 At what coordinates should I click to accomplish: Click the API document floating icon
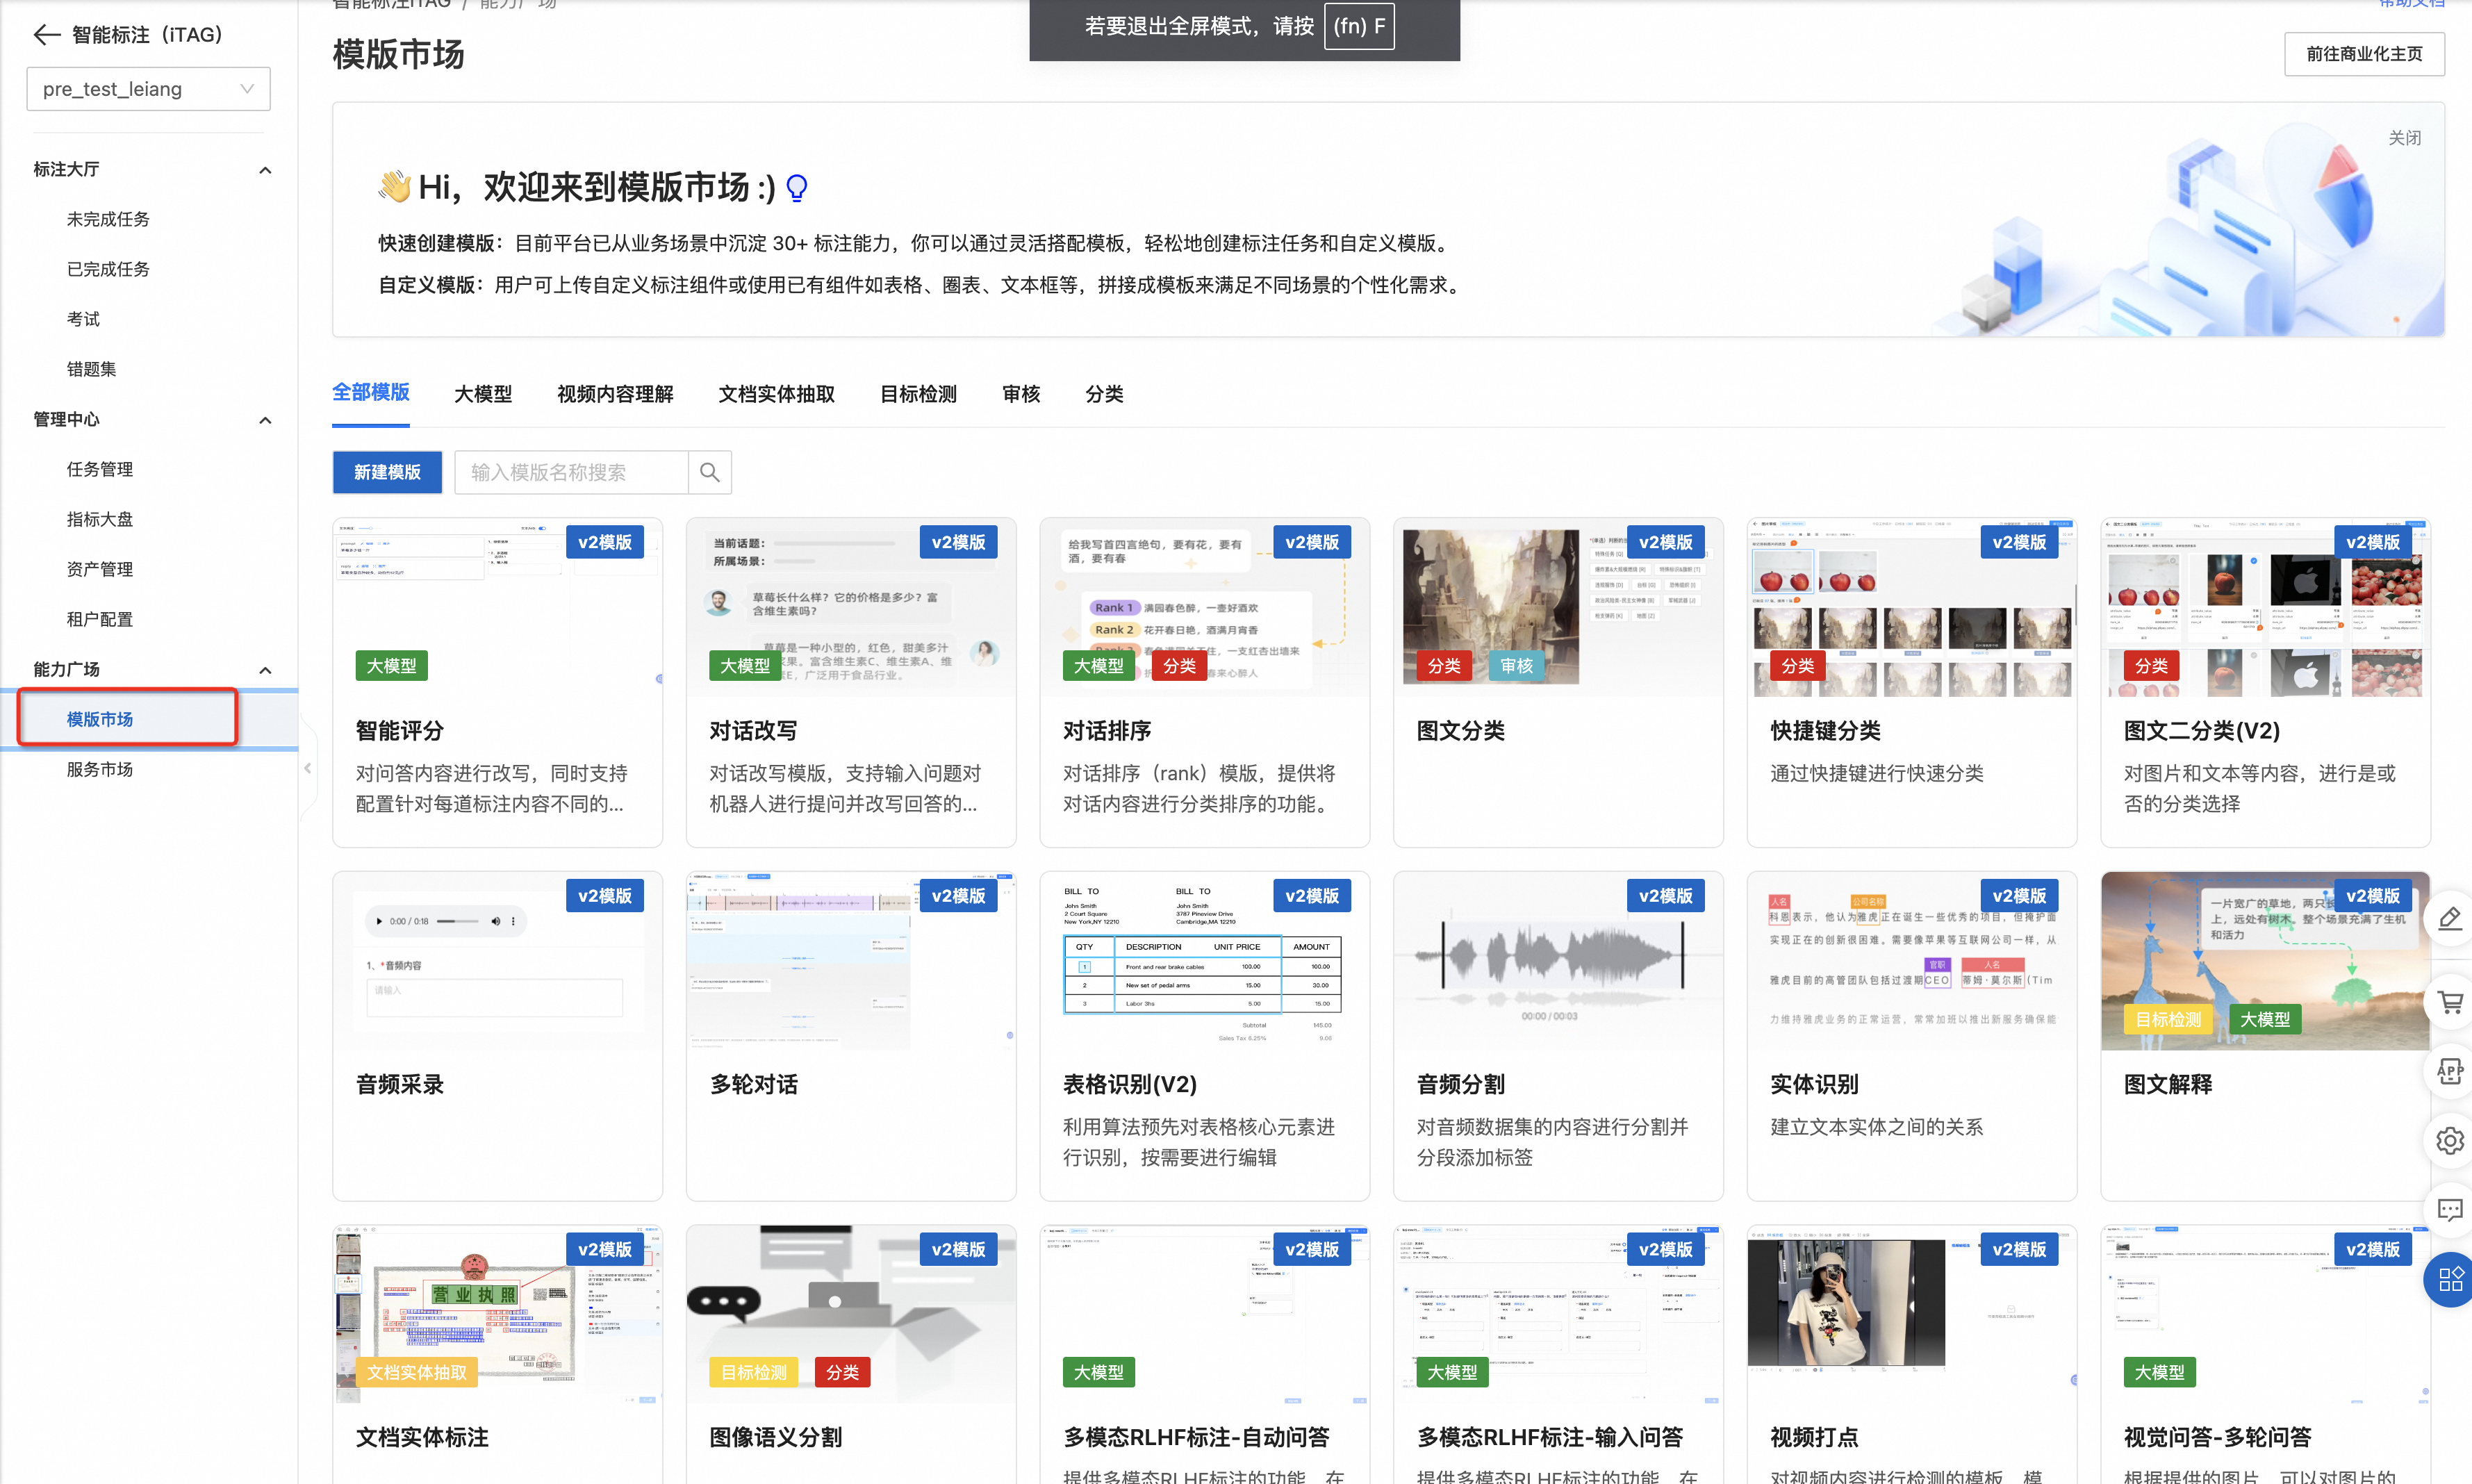click(x=2449, y=1072)
